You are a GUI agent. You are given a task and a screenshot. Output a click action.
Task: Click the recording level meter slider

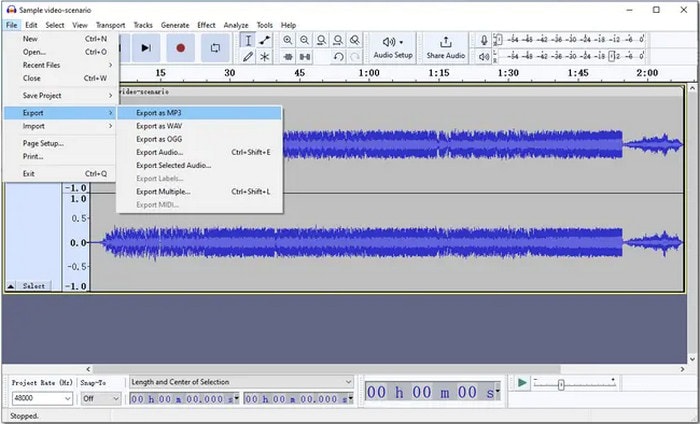[x=499, y=40]
